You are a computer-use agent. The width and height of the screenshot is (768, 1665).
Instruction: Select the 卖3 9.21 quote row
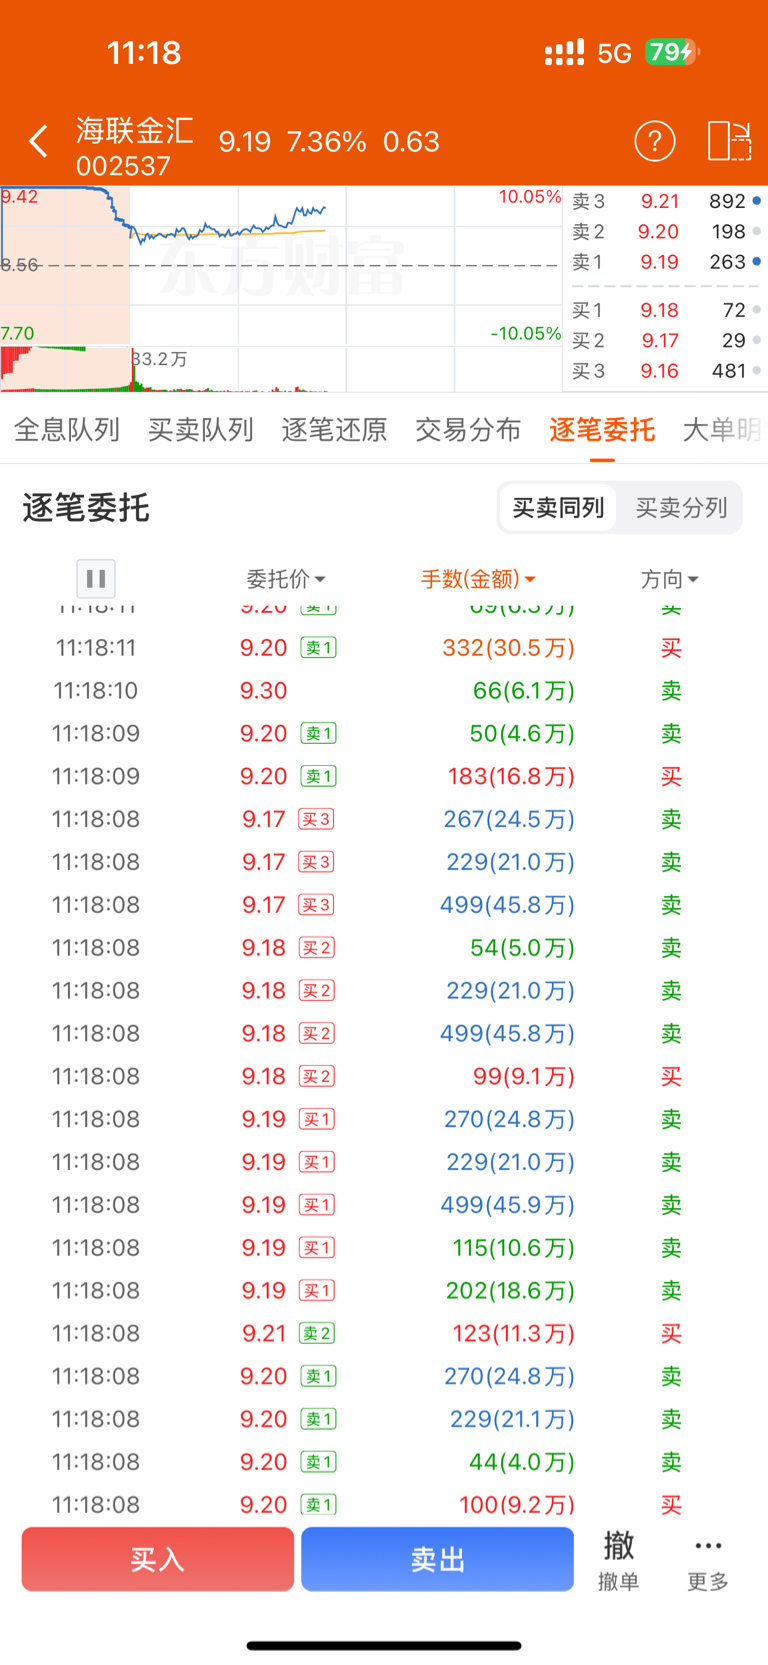click(665, 201)
